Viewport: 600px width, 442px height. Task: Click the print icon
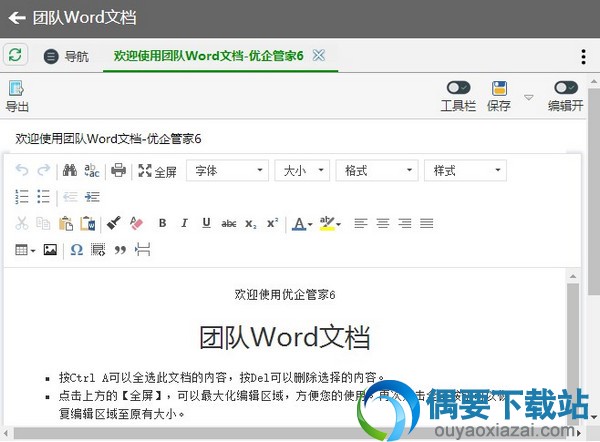pyautogui.click(x=118, y=170)
